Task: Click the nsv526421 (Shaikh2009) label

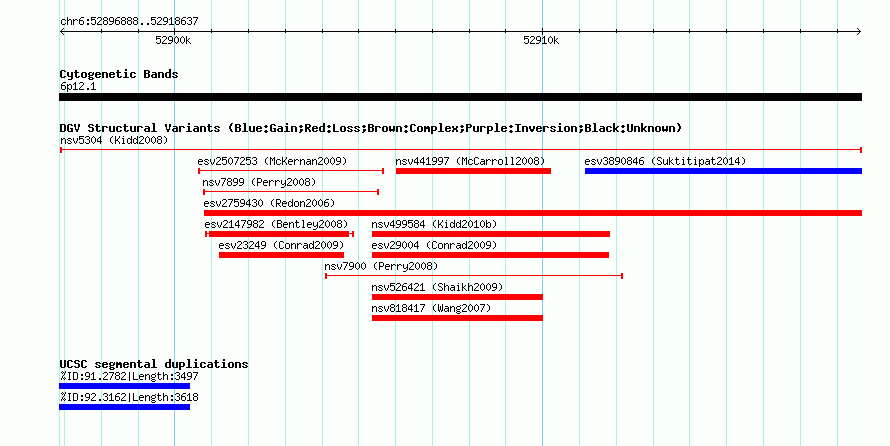Action: tap(437, 287)
